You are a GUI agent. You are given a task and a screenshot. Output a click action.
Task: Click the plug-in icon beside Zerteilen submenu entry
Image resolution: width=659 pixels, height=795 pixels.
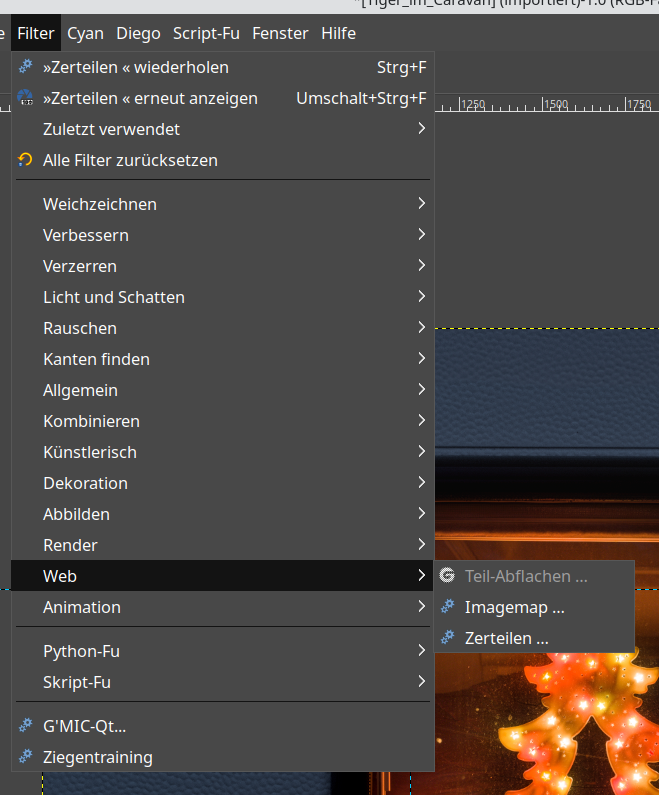tap(447, 637)
